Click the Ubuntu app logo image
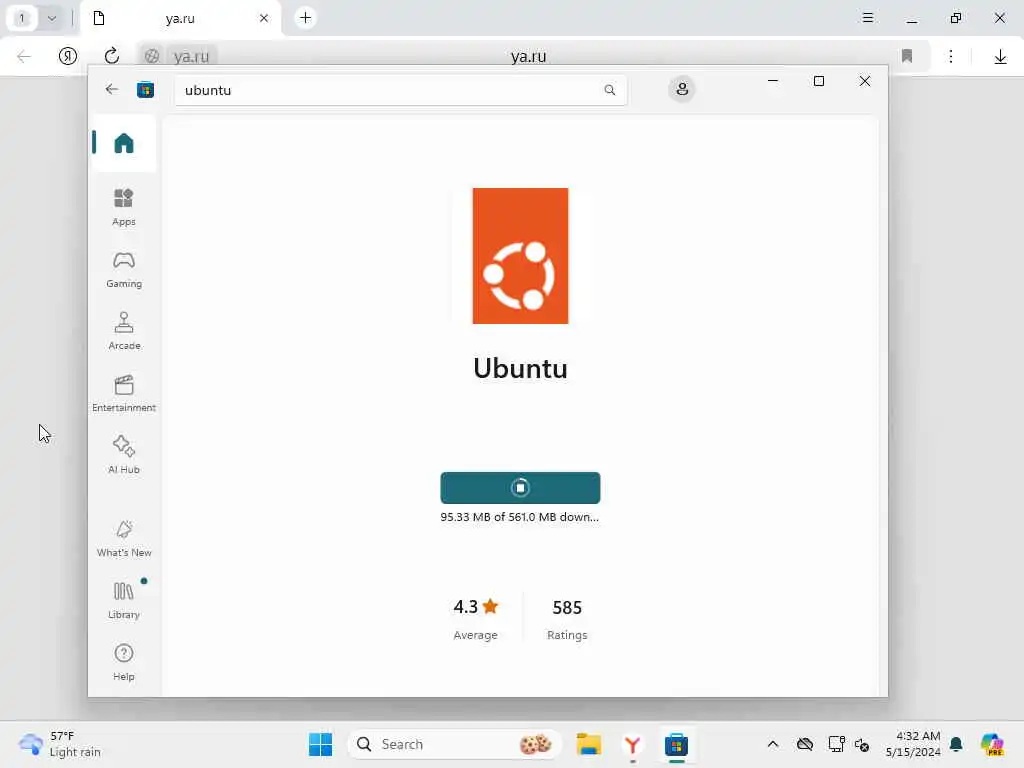This screenshot has height=768, width=1024. coord(520,256)
